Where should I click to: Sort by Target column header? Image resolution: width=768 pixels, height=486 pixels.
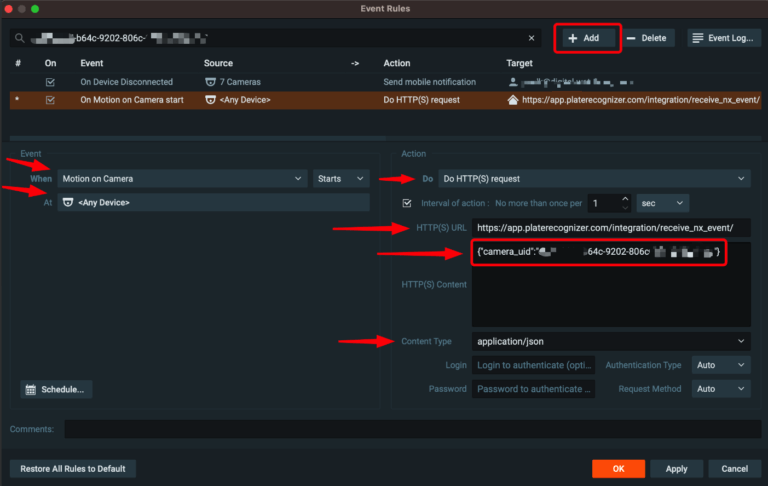pyautogui.click(x=519, y=63)
